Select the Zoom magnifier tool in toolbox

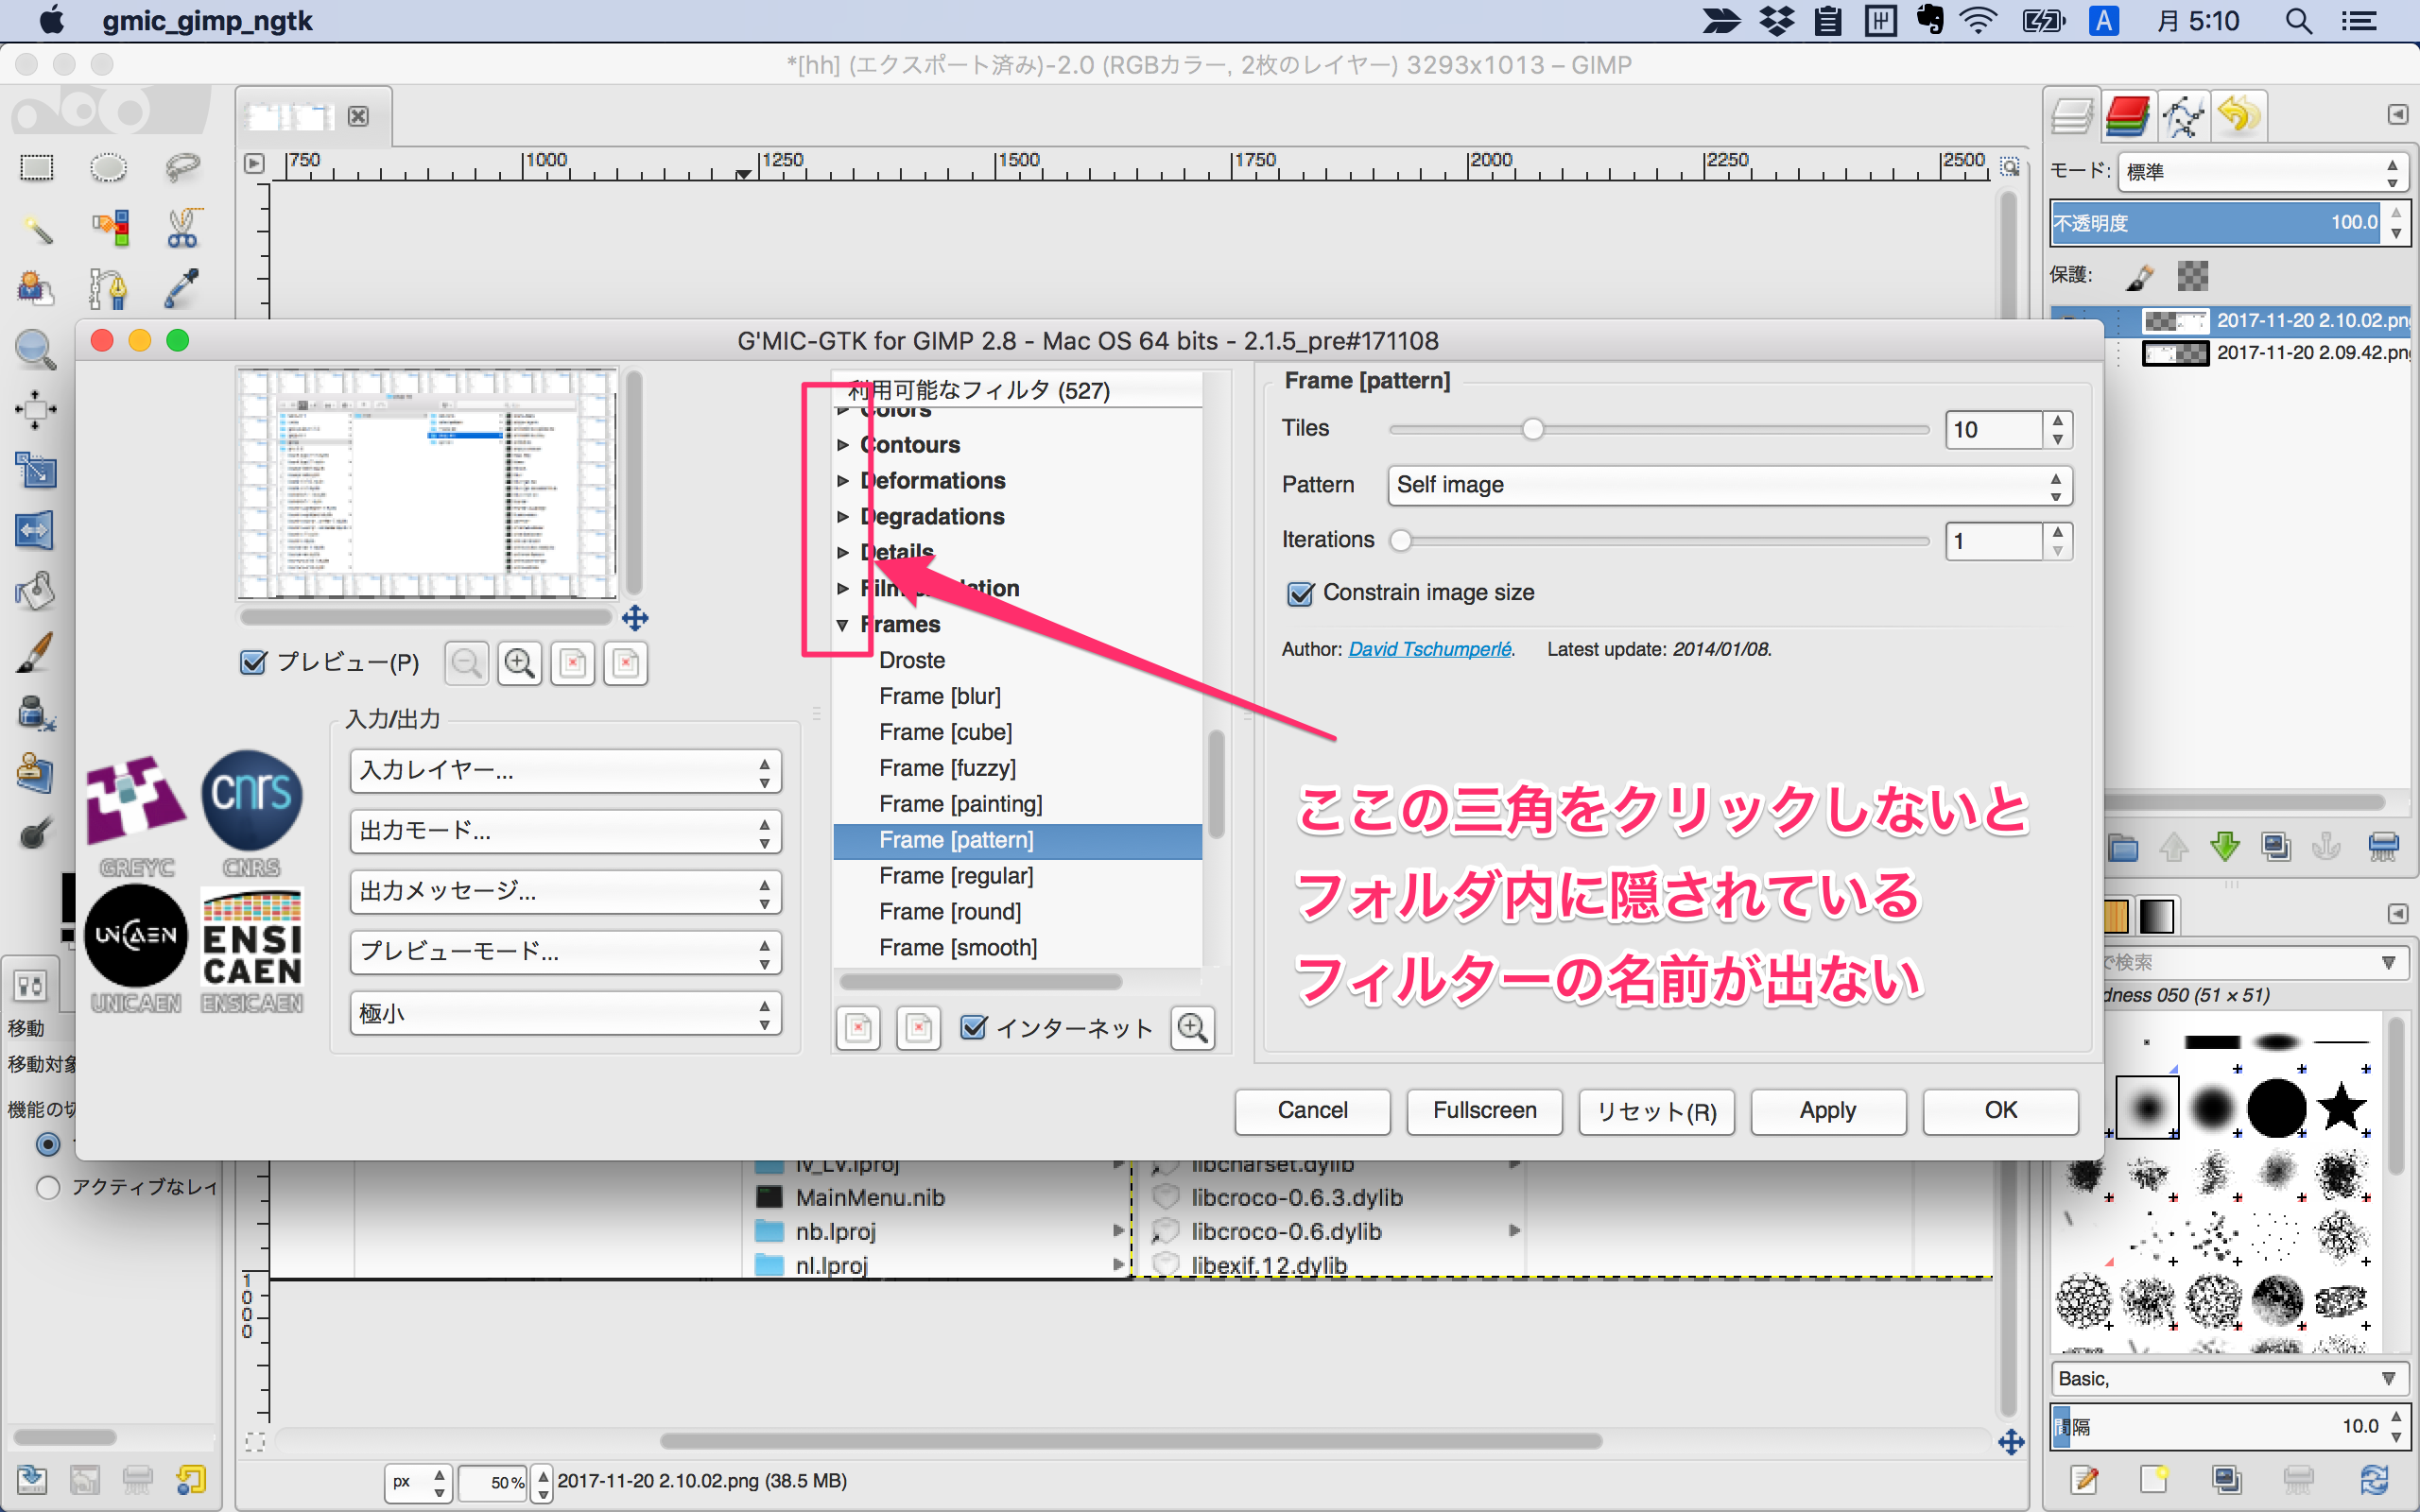(35, 349)
